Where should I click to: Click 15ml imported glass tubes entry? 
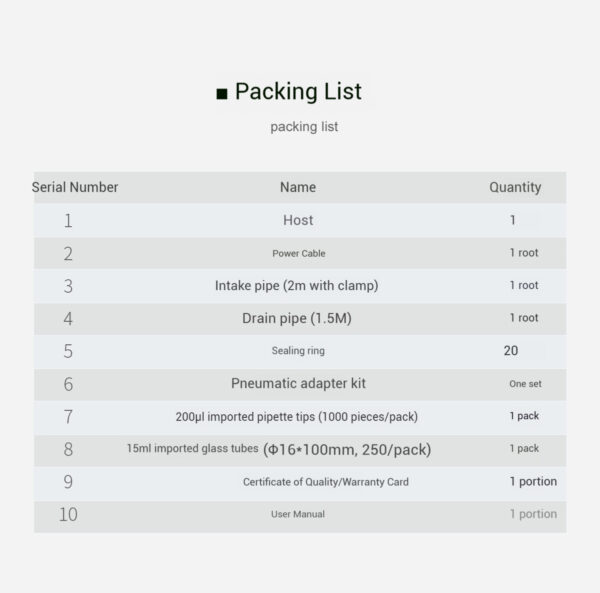pyautogui.click(x=279, y=449)
